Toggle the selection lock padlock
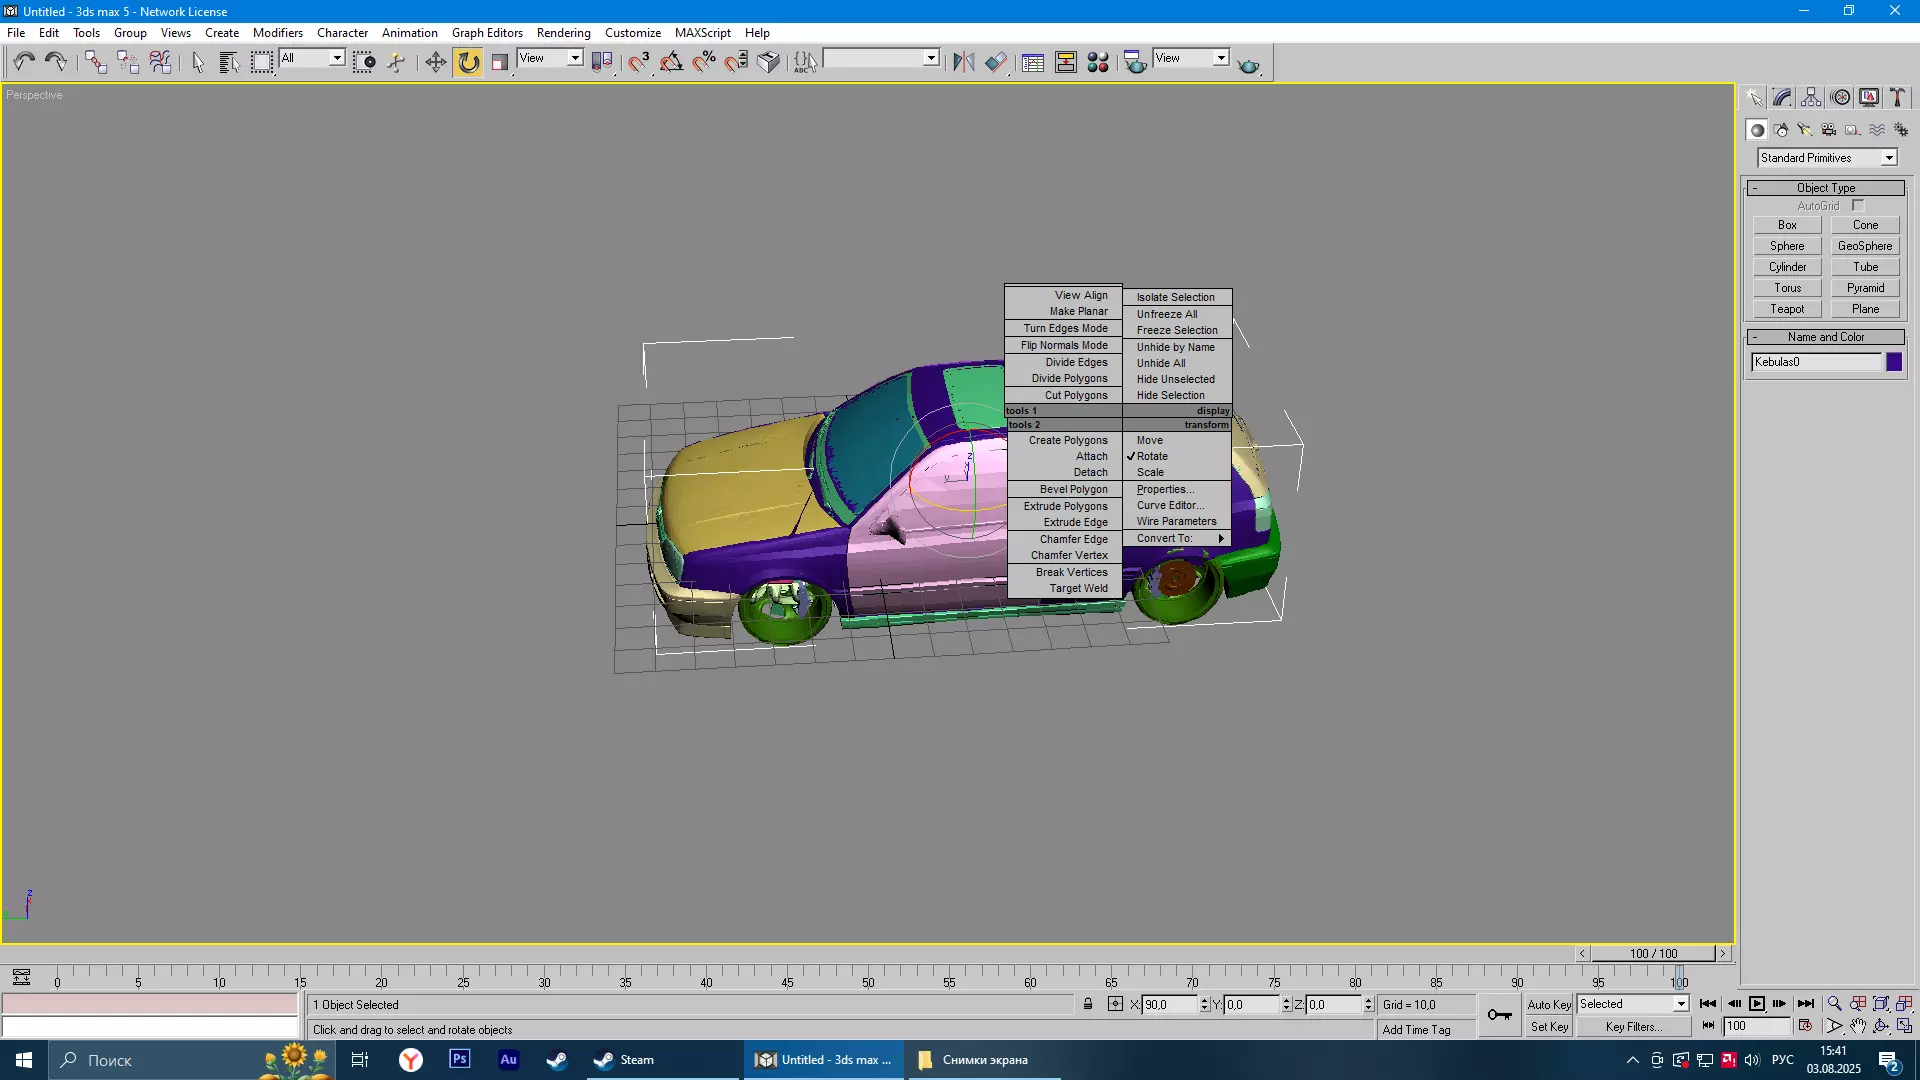 [x=1088, y=1004]
